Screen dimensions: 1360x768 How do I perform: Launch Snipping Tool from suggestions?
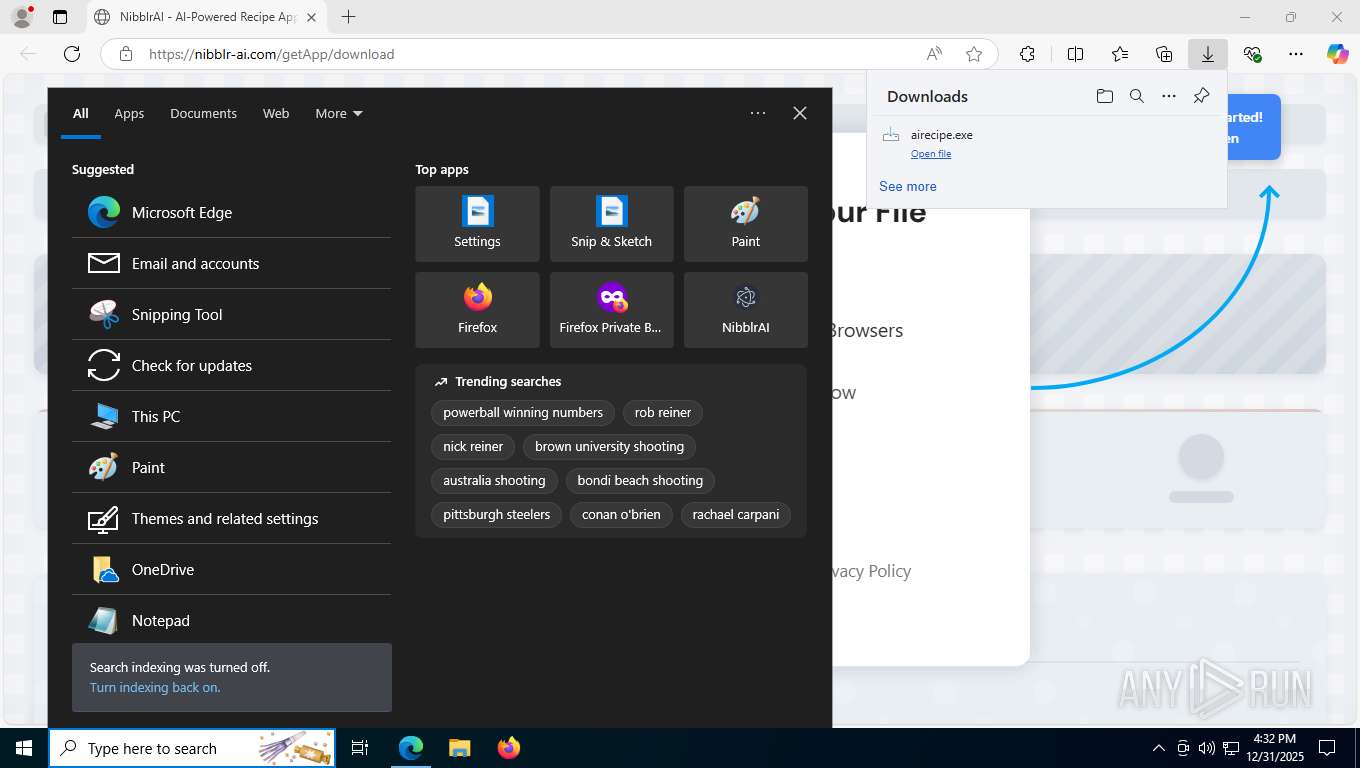[x=231, y=314]
